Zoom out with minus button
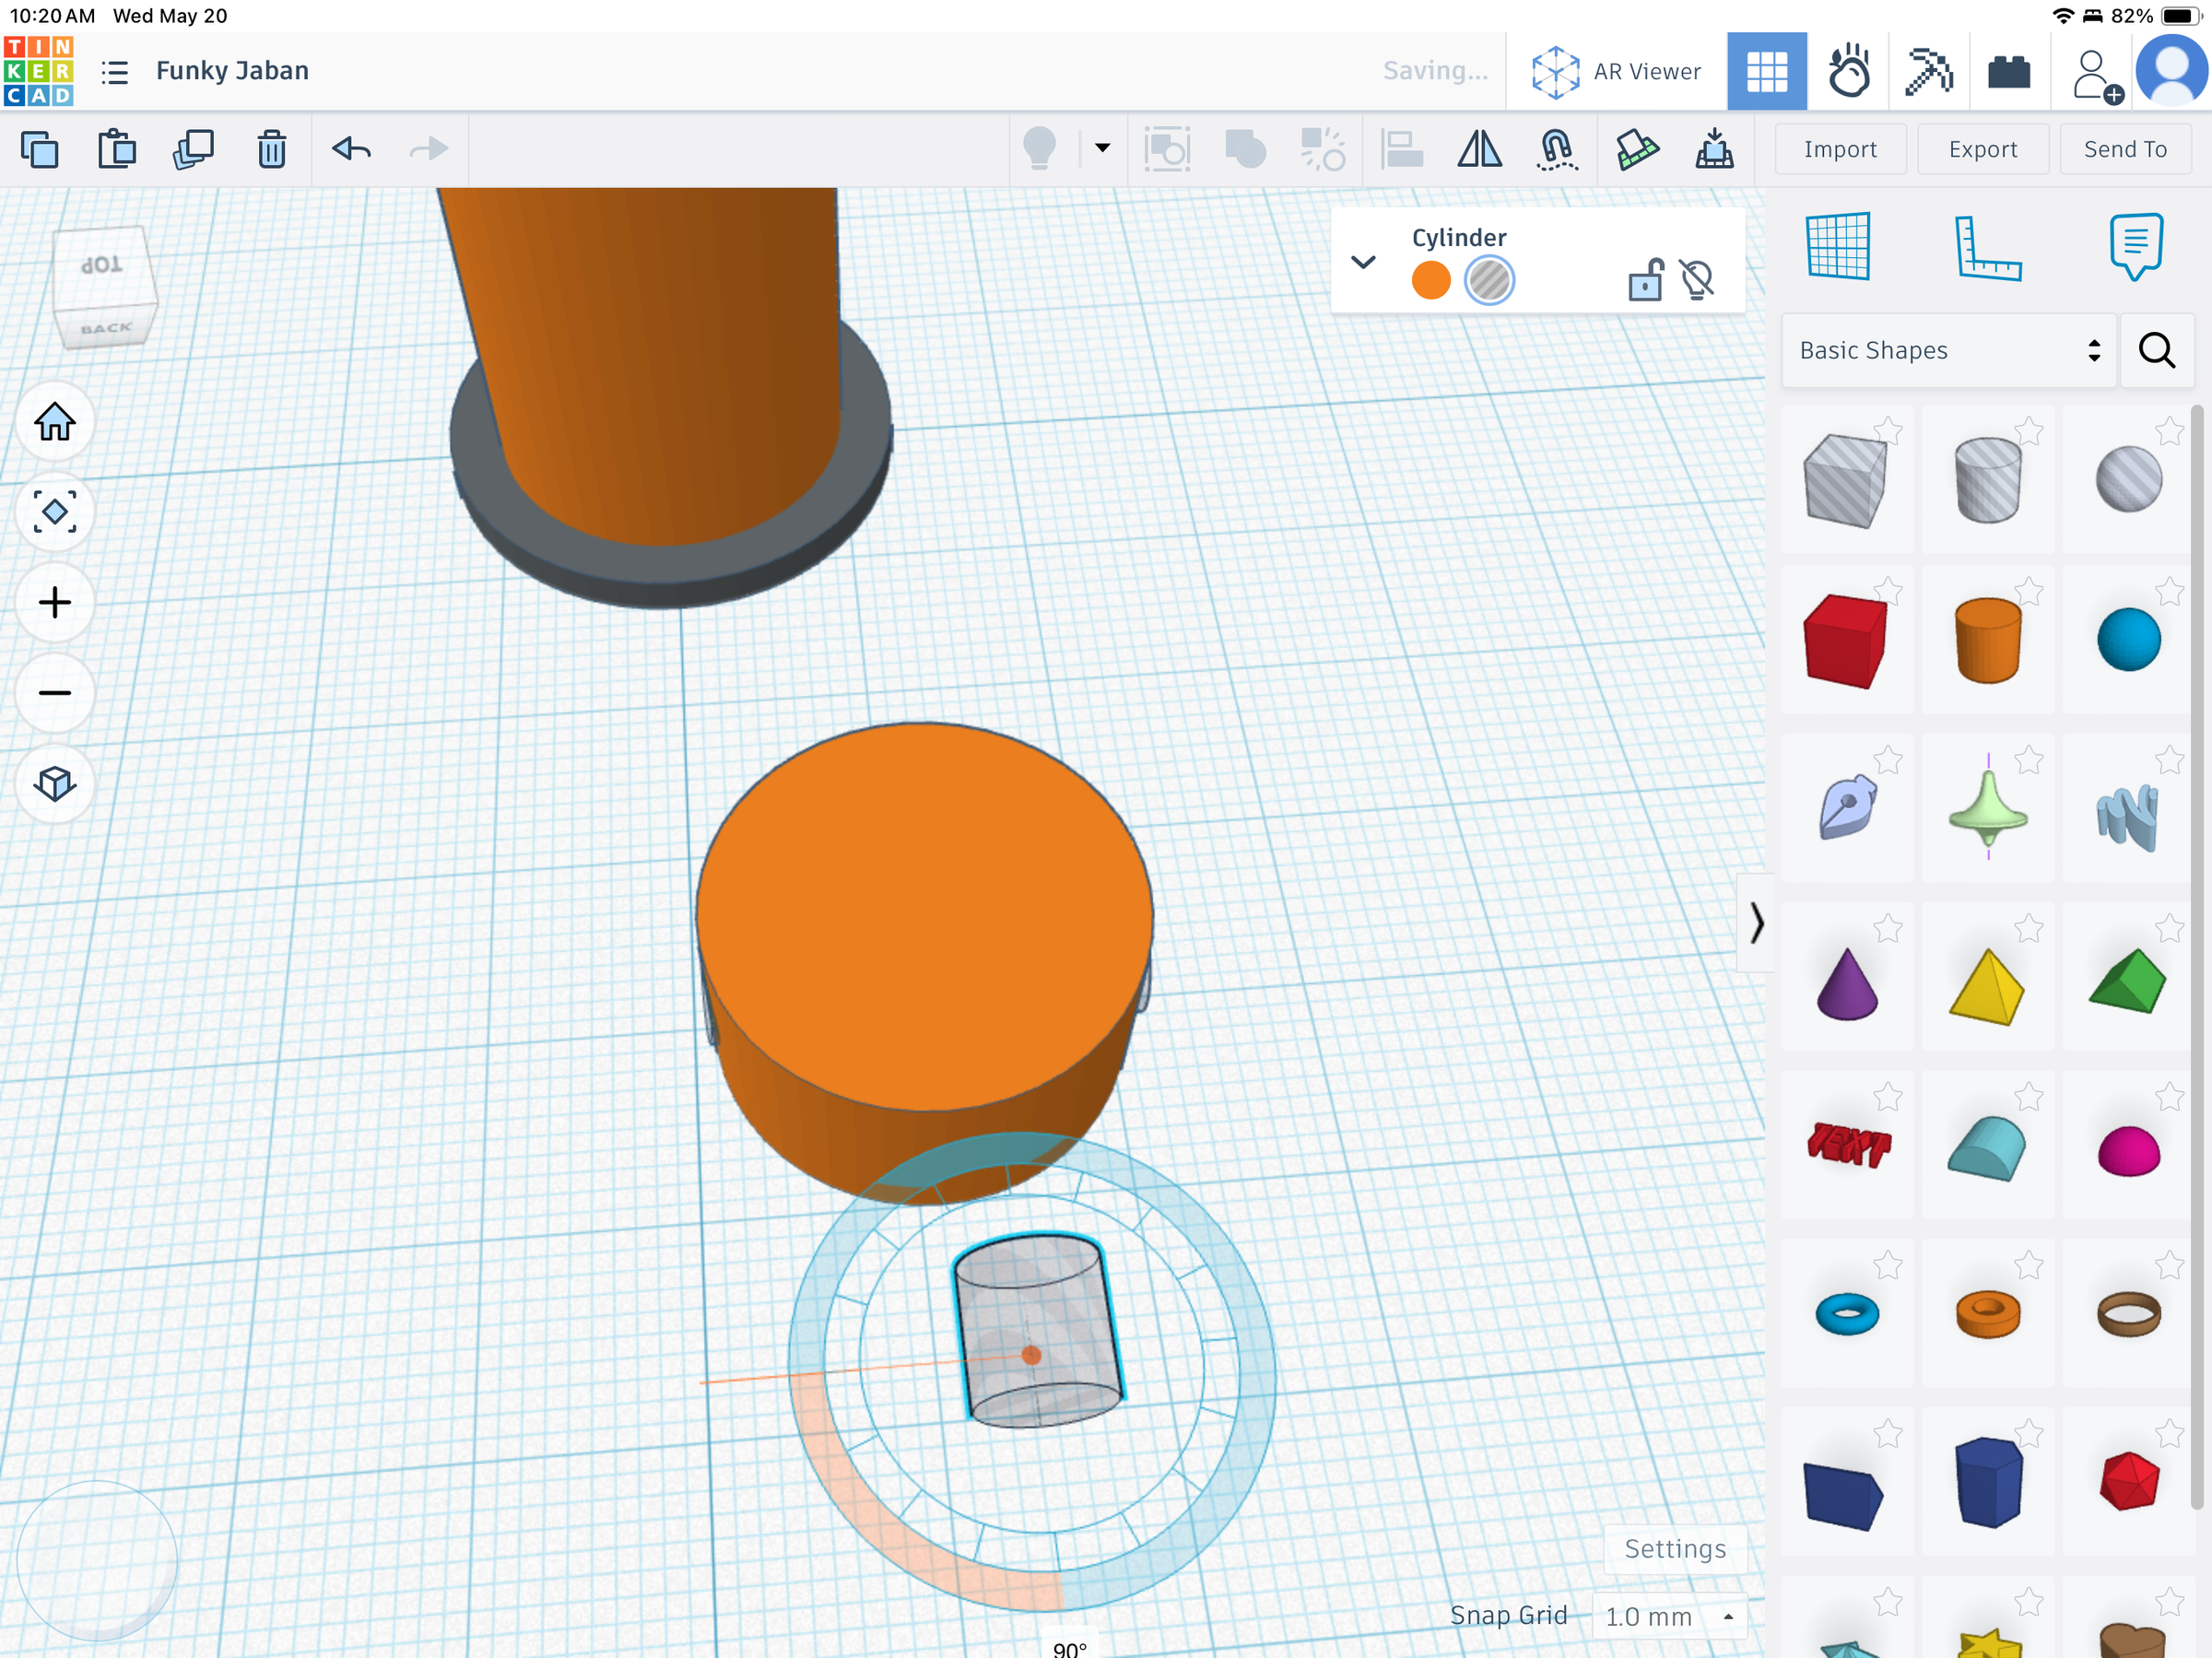This screenshot has width=2212, height=1658. 55,693
